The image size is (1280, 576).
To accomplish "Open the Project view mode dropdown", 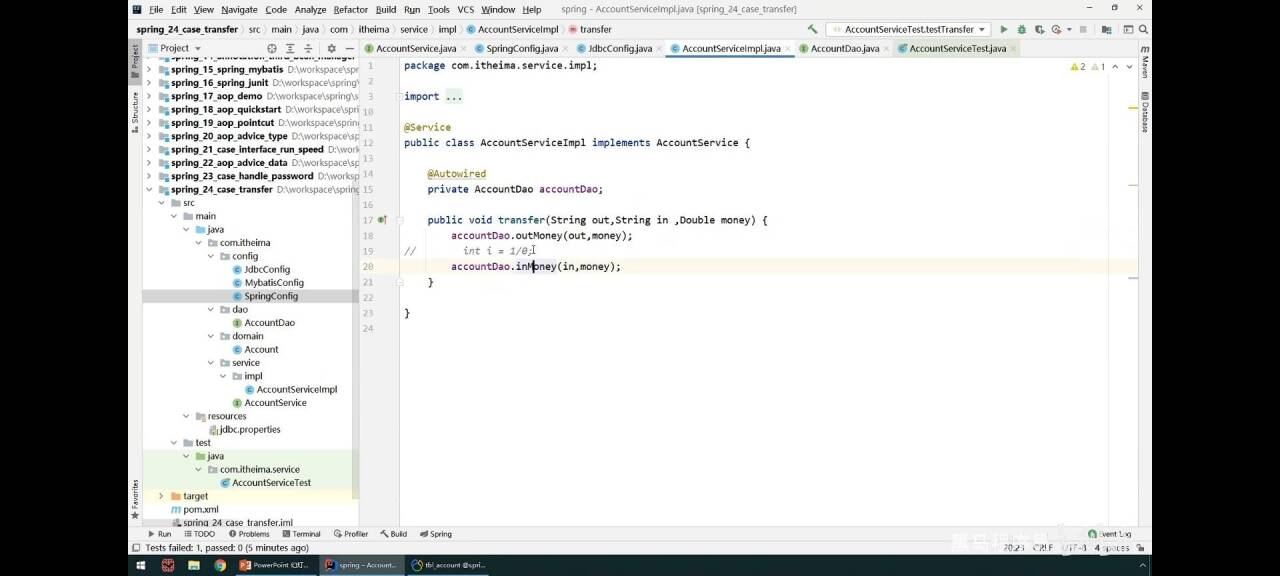I will [174, 48].
